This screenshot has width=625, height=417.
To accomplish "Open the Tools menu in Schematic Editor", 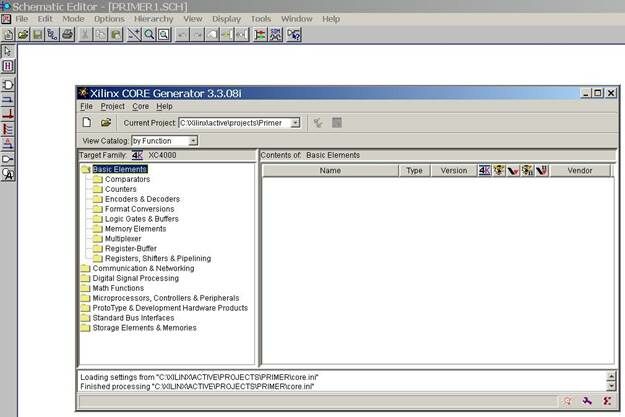I will point(261,19).
